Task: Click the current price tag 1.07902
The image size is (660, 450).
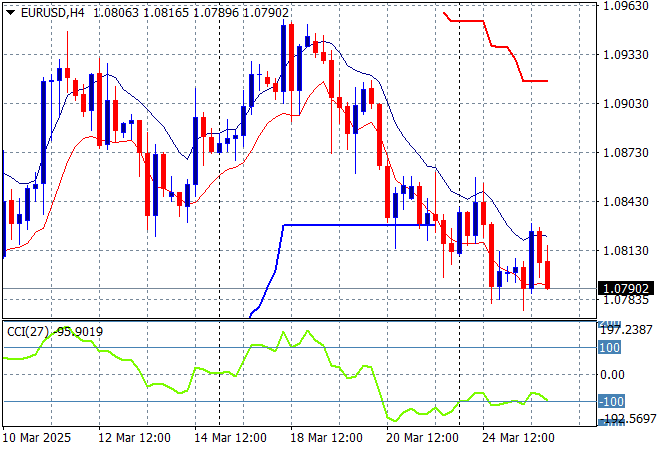Action: 626,288
